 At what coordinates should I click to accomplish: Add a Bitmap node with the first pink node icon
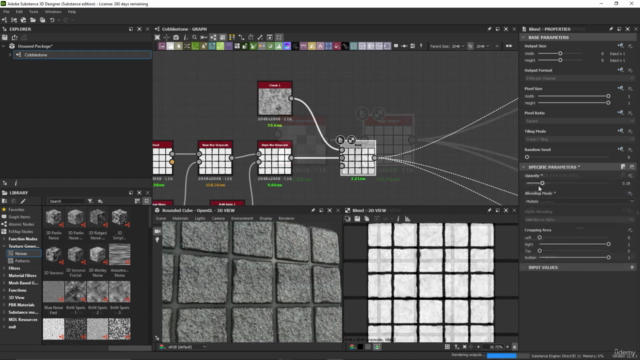click(x=162, y=46)
